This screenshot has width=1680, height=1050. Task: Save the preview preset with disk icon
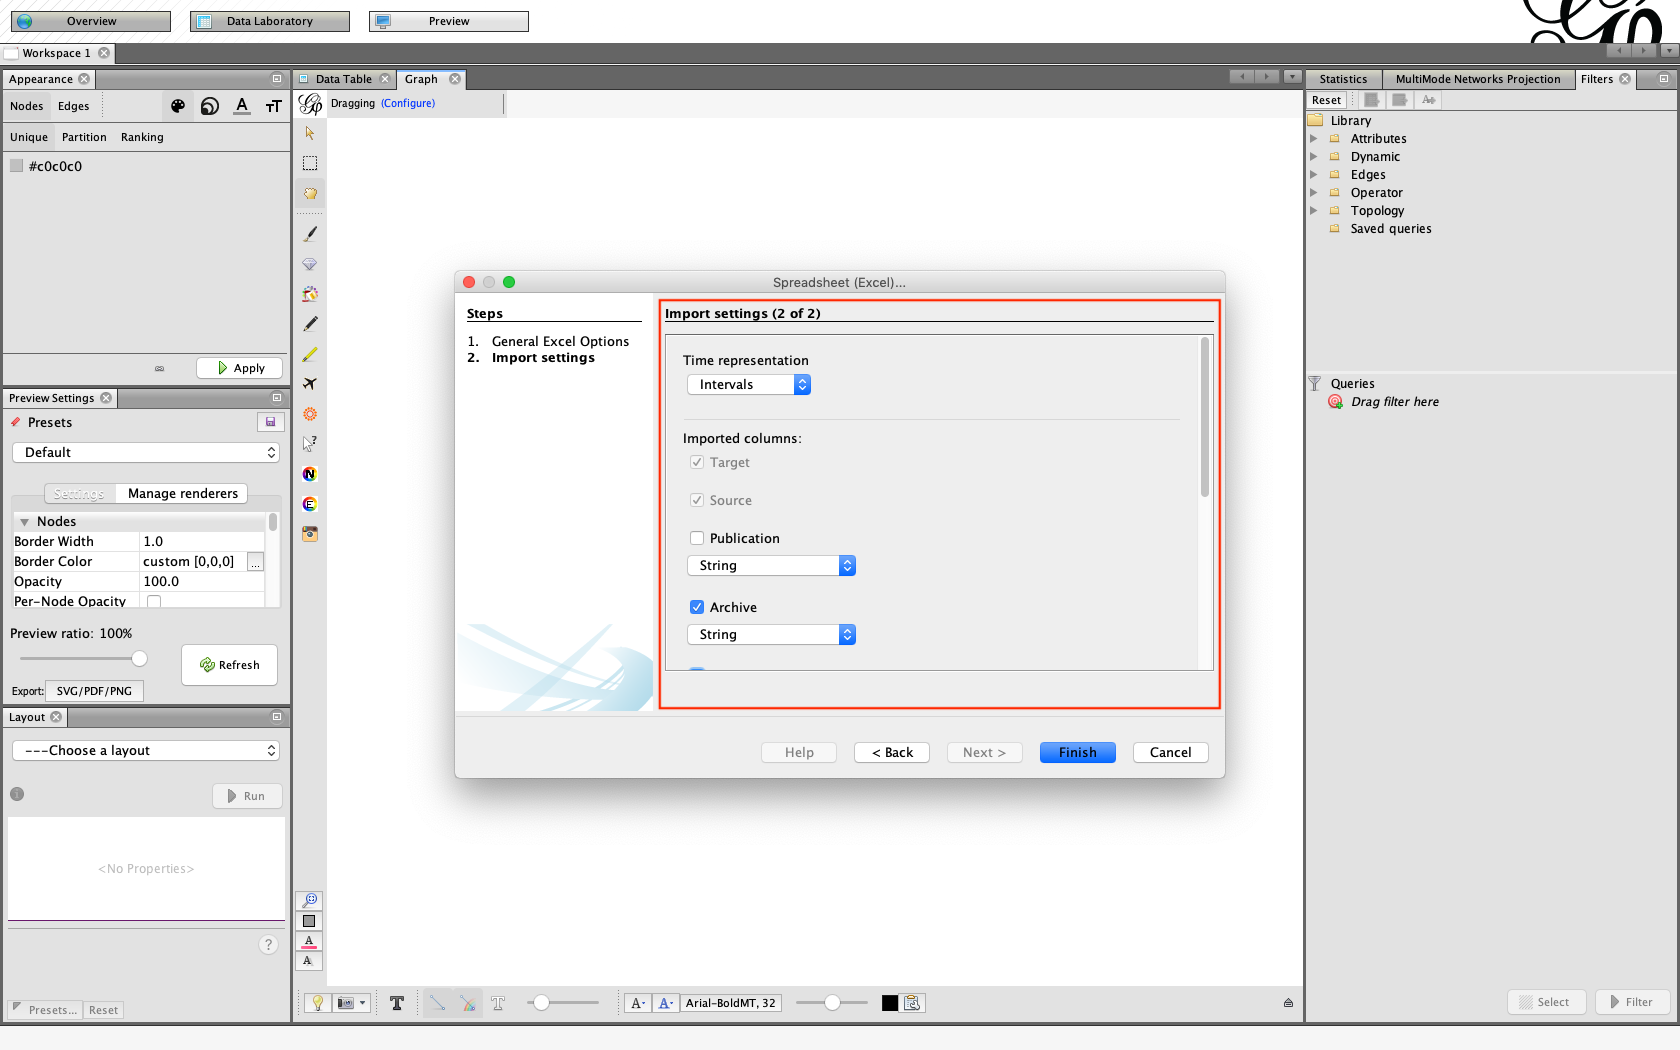270,422
